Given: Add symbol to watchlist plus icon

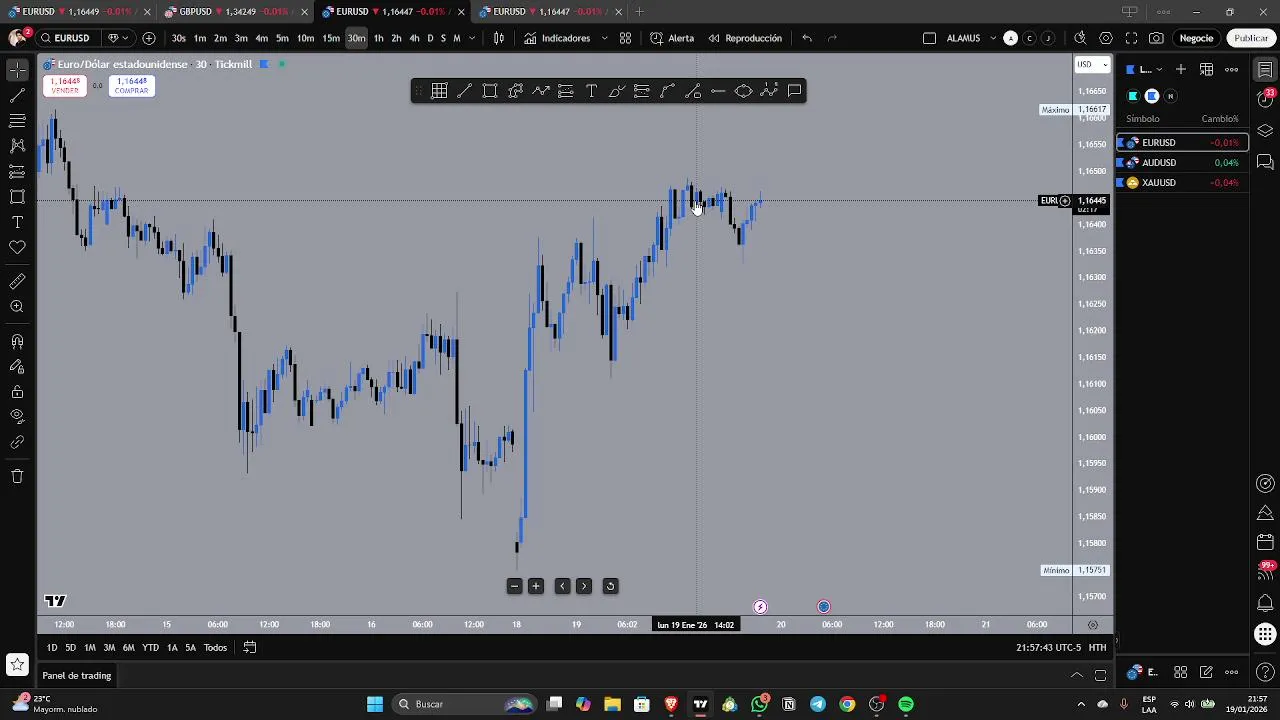Looking at the screenshot, I should [x=1181, y=69].
